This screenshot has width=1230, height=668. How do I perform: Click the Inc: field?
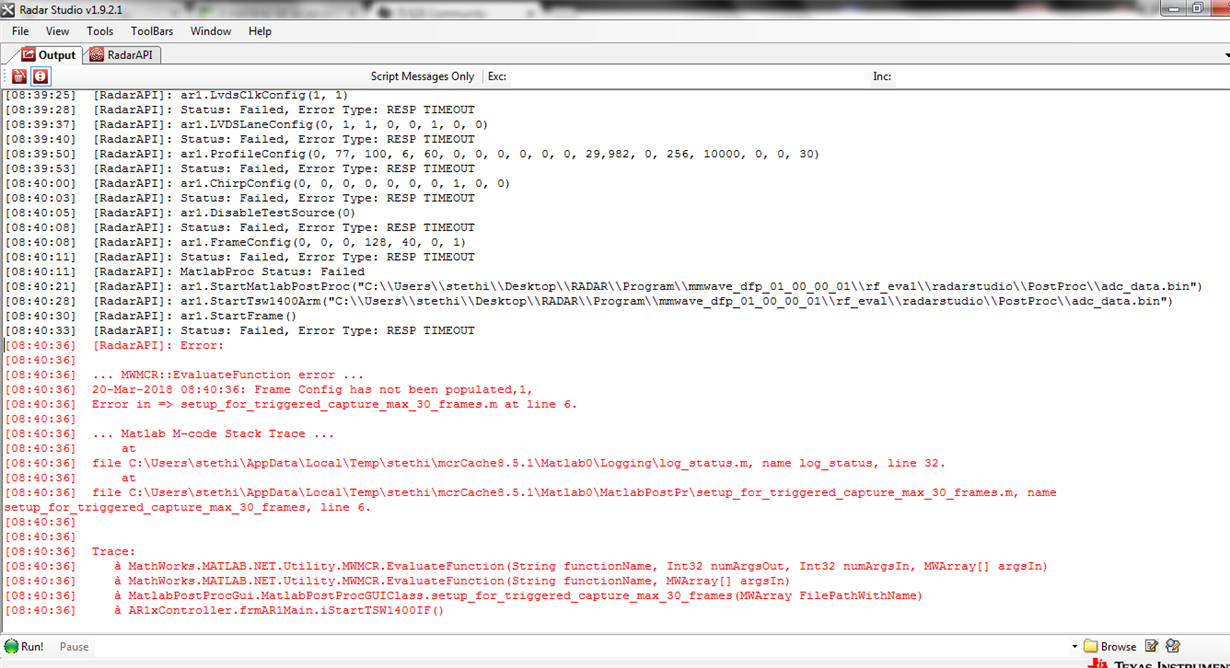1060,76
